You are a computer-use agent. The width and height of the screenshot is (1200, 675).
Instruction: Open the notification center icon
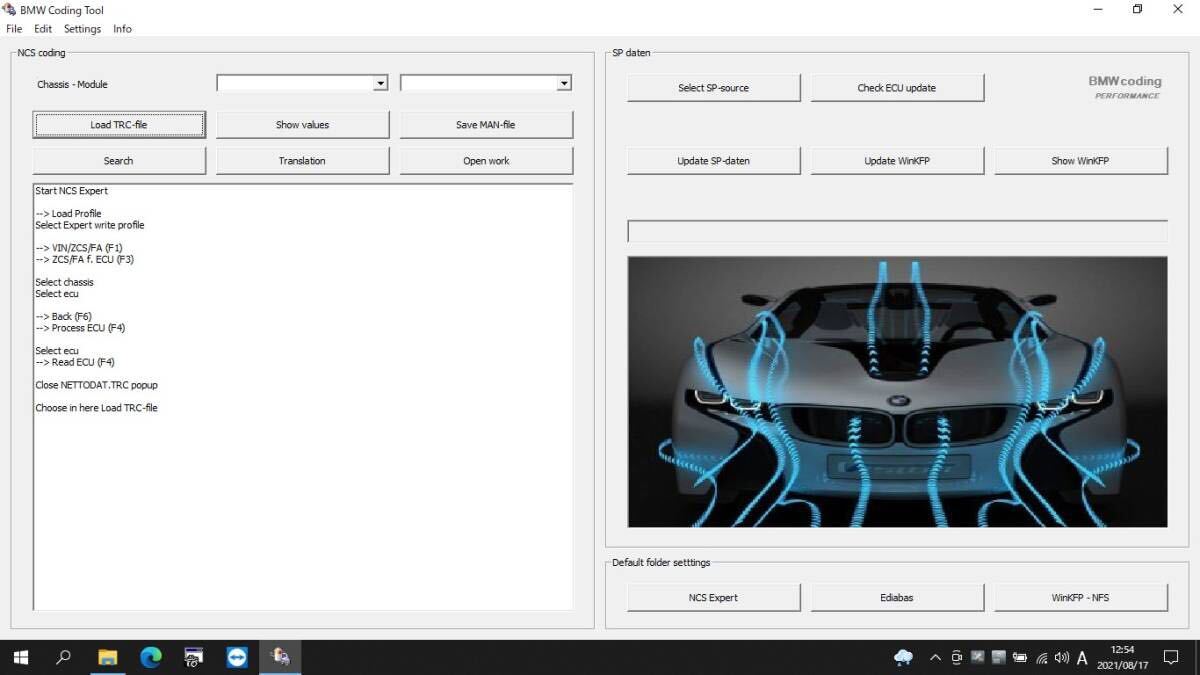pos(1171,657)
